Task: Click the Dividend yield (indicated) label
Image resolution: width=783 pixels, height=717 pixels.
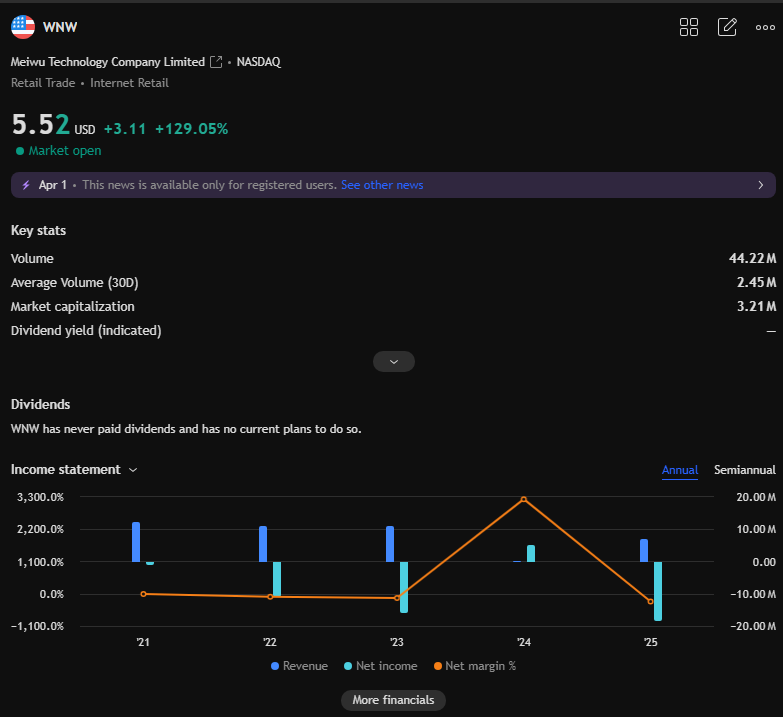Action: pos(86,331)
